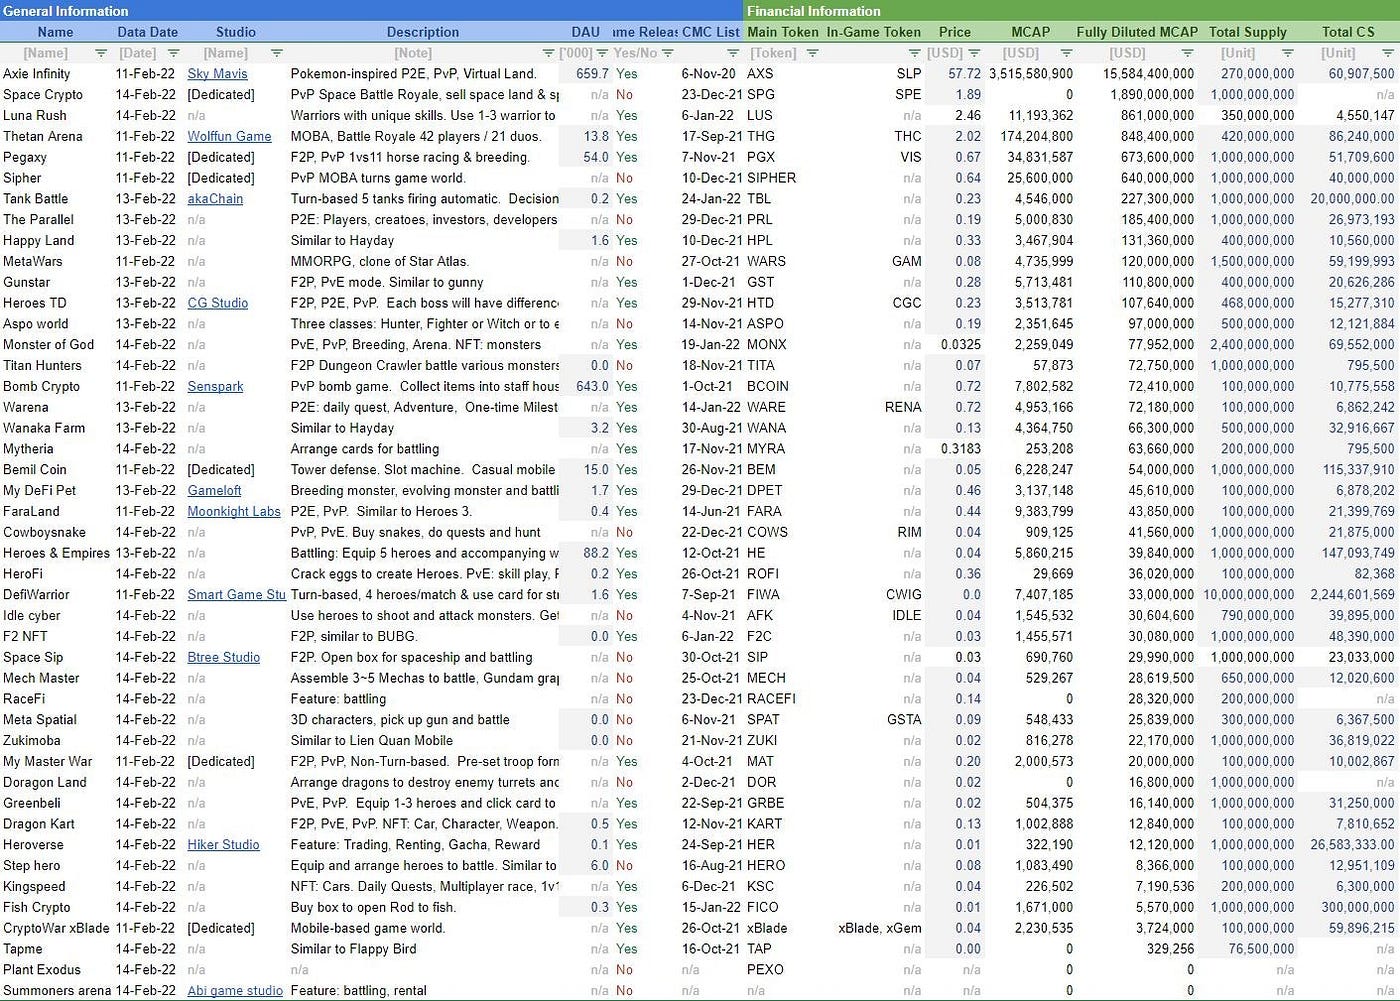The width and height of the screenshot is (1400, 1001).
Task: Click the MCAP [USD] filter icon
Action: point(1067,53)
